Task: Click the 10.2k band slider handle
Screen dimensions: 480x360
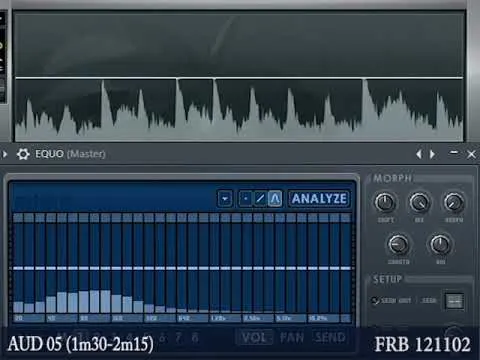Action: pyautogui.click(x=313, y=268)
